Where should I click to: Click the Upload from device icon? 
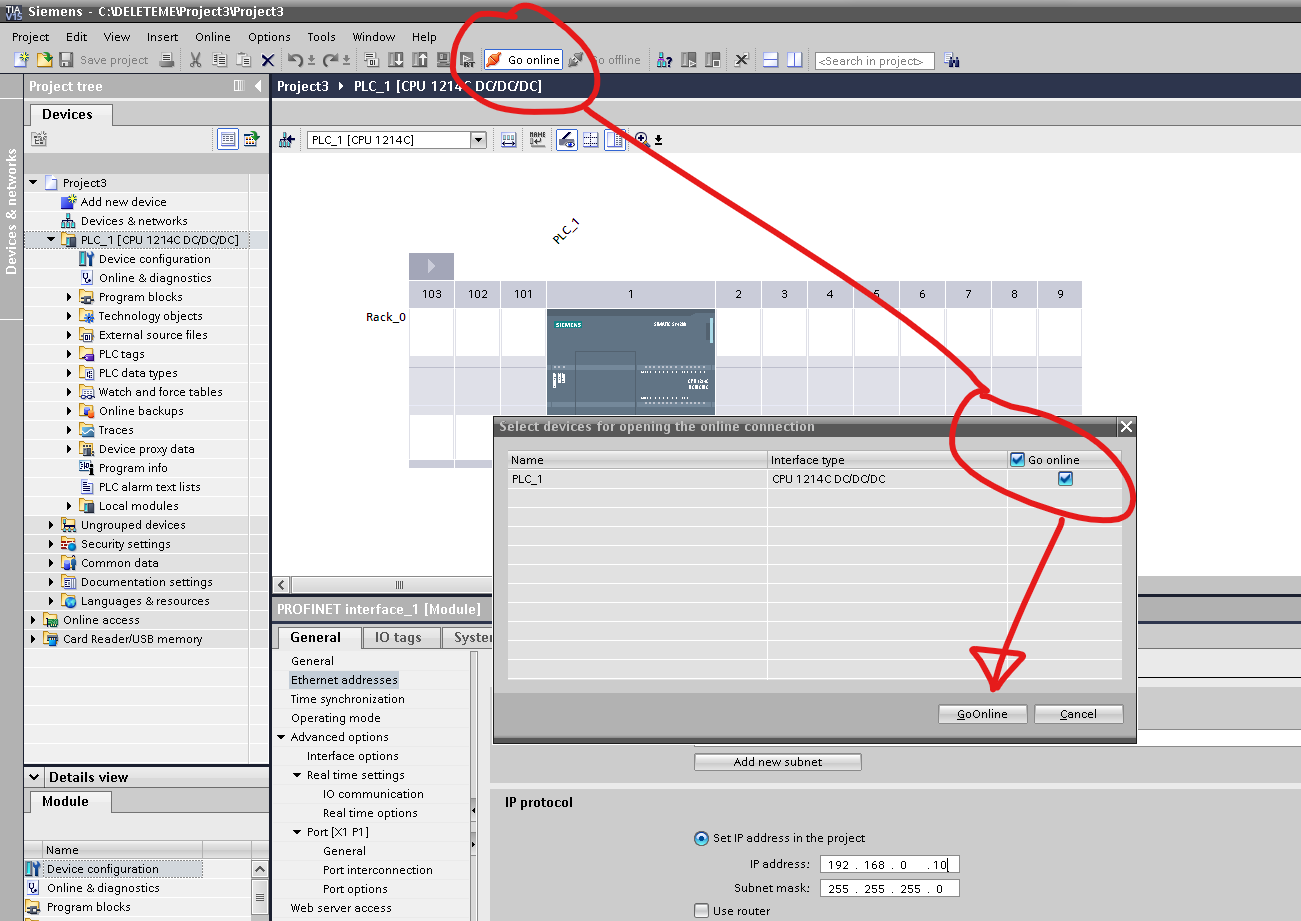(x=419, y=60)
